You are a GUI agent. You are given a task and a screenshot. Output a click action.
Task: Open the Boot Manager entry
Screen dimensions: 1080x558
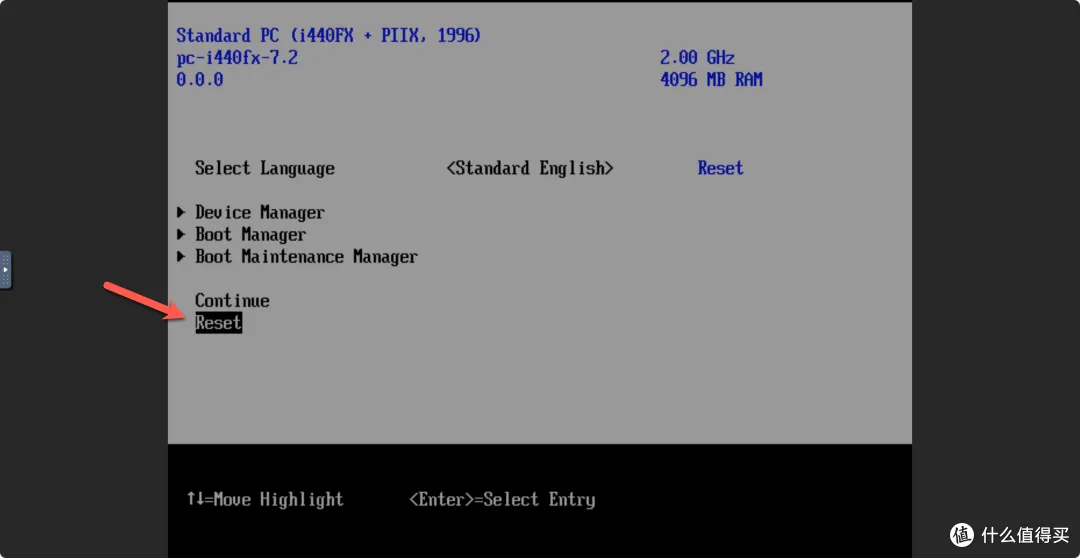[x=250, y=234]
